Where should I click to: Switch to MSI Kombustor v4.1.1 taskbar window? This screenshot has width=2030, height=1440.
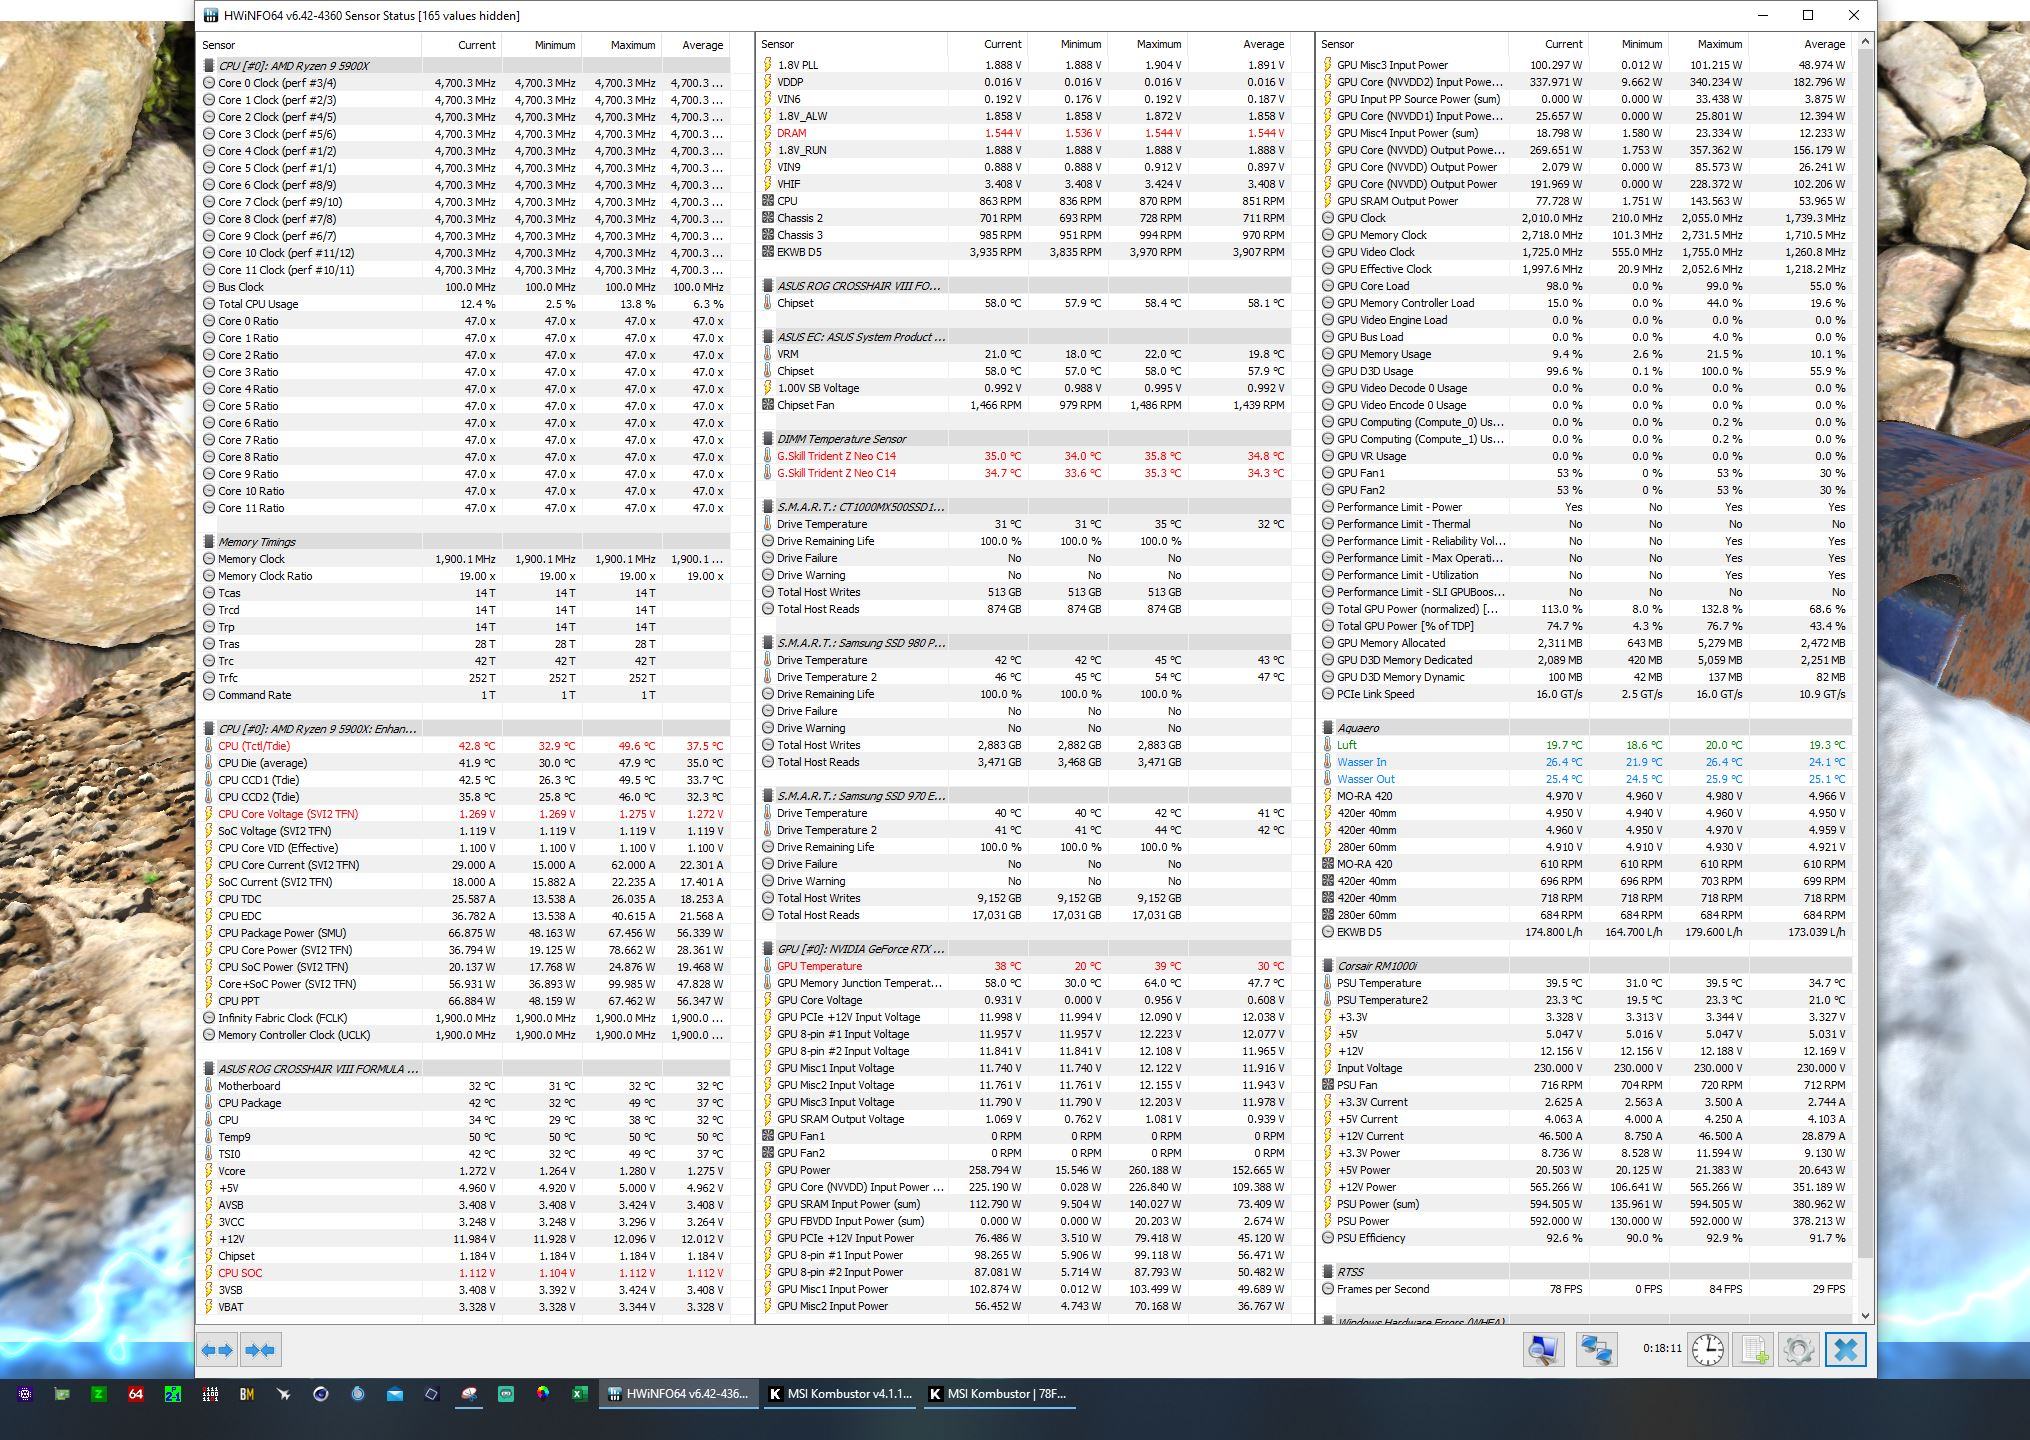(x=841, y=1394)
